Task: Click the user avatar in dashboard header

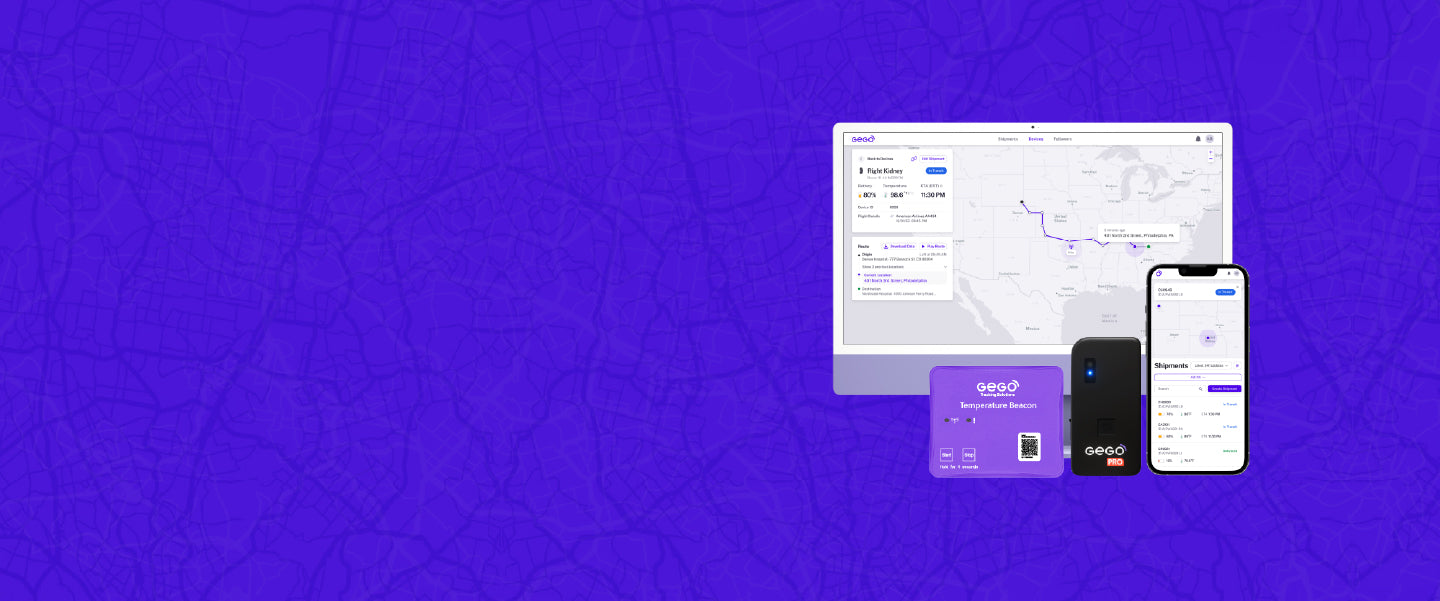Action: (1210, 139)
